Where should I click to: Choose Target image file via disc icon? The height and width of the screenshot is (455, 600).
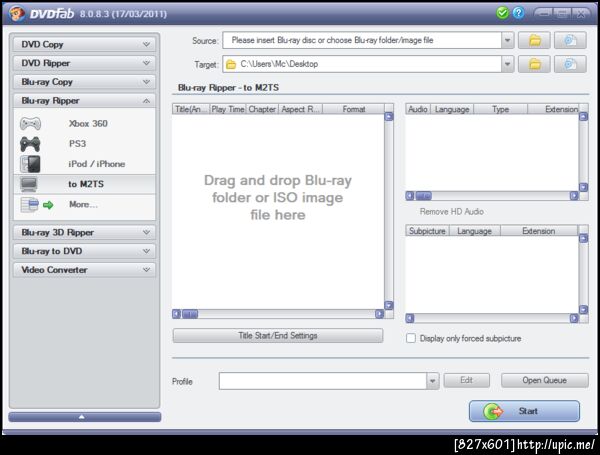[570, 64]
